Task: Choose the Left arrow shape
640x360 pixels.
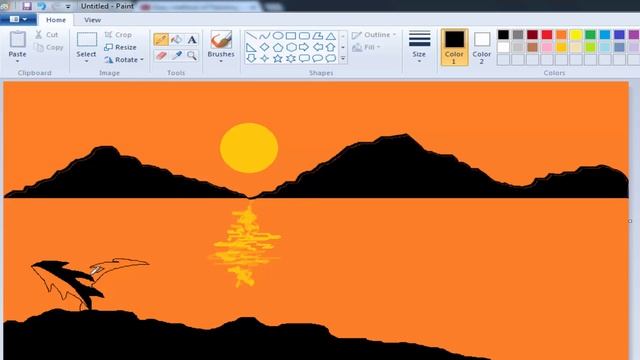Action: click(x=317, y=47)
